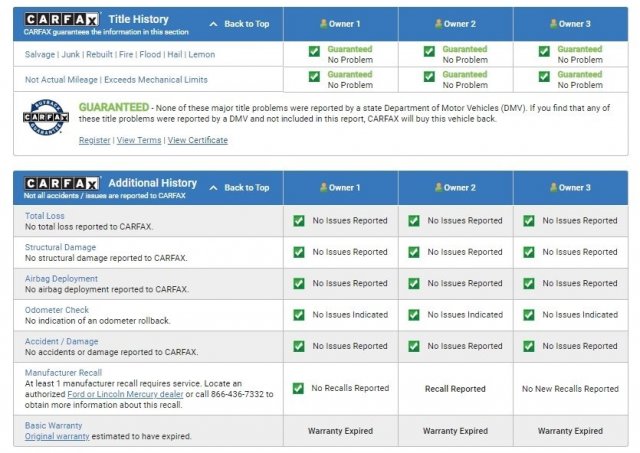Click the up chevron beside Additional History title

click(x=213, y=187)
